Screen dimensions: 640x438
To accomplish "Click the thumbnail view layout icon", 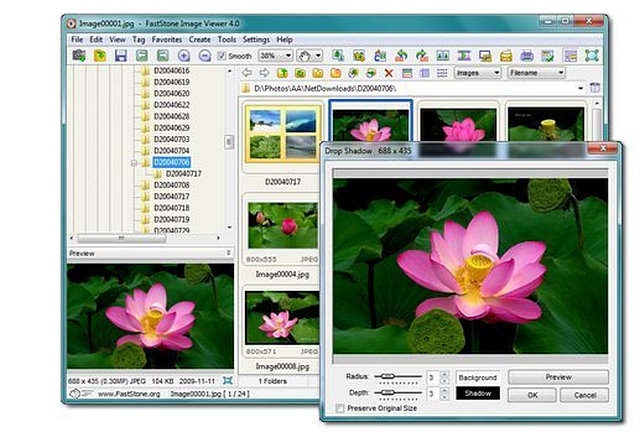I will tap(407, 73).
